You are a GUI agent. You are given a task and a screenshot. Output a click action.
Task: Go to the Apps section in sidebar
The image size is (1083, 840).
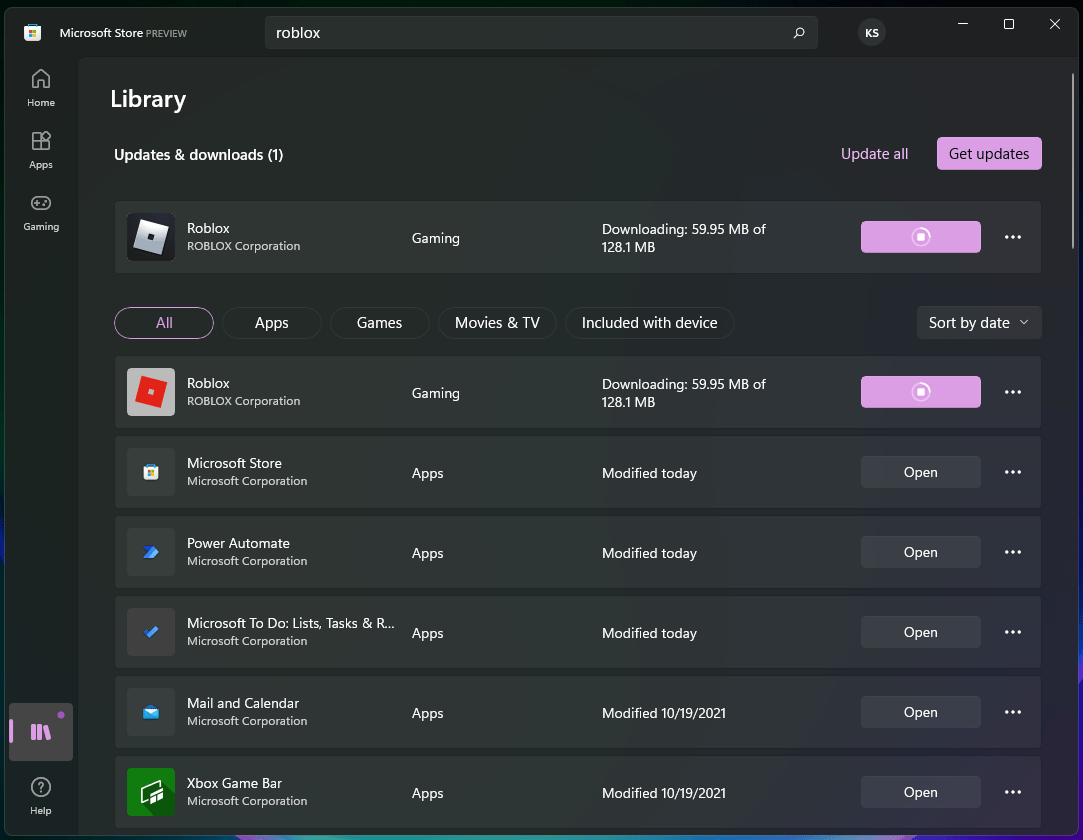(x=41, y=150)
